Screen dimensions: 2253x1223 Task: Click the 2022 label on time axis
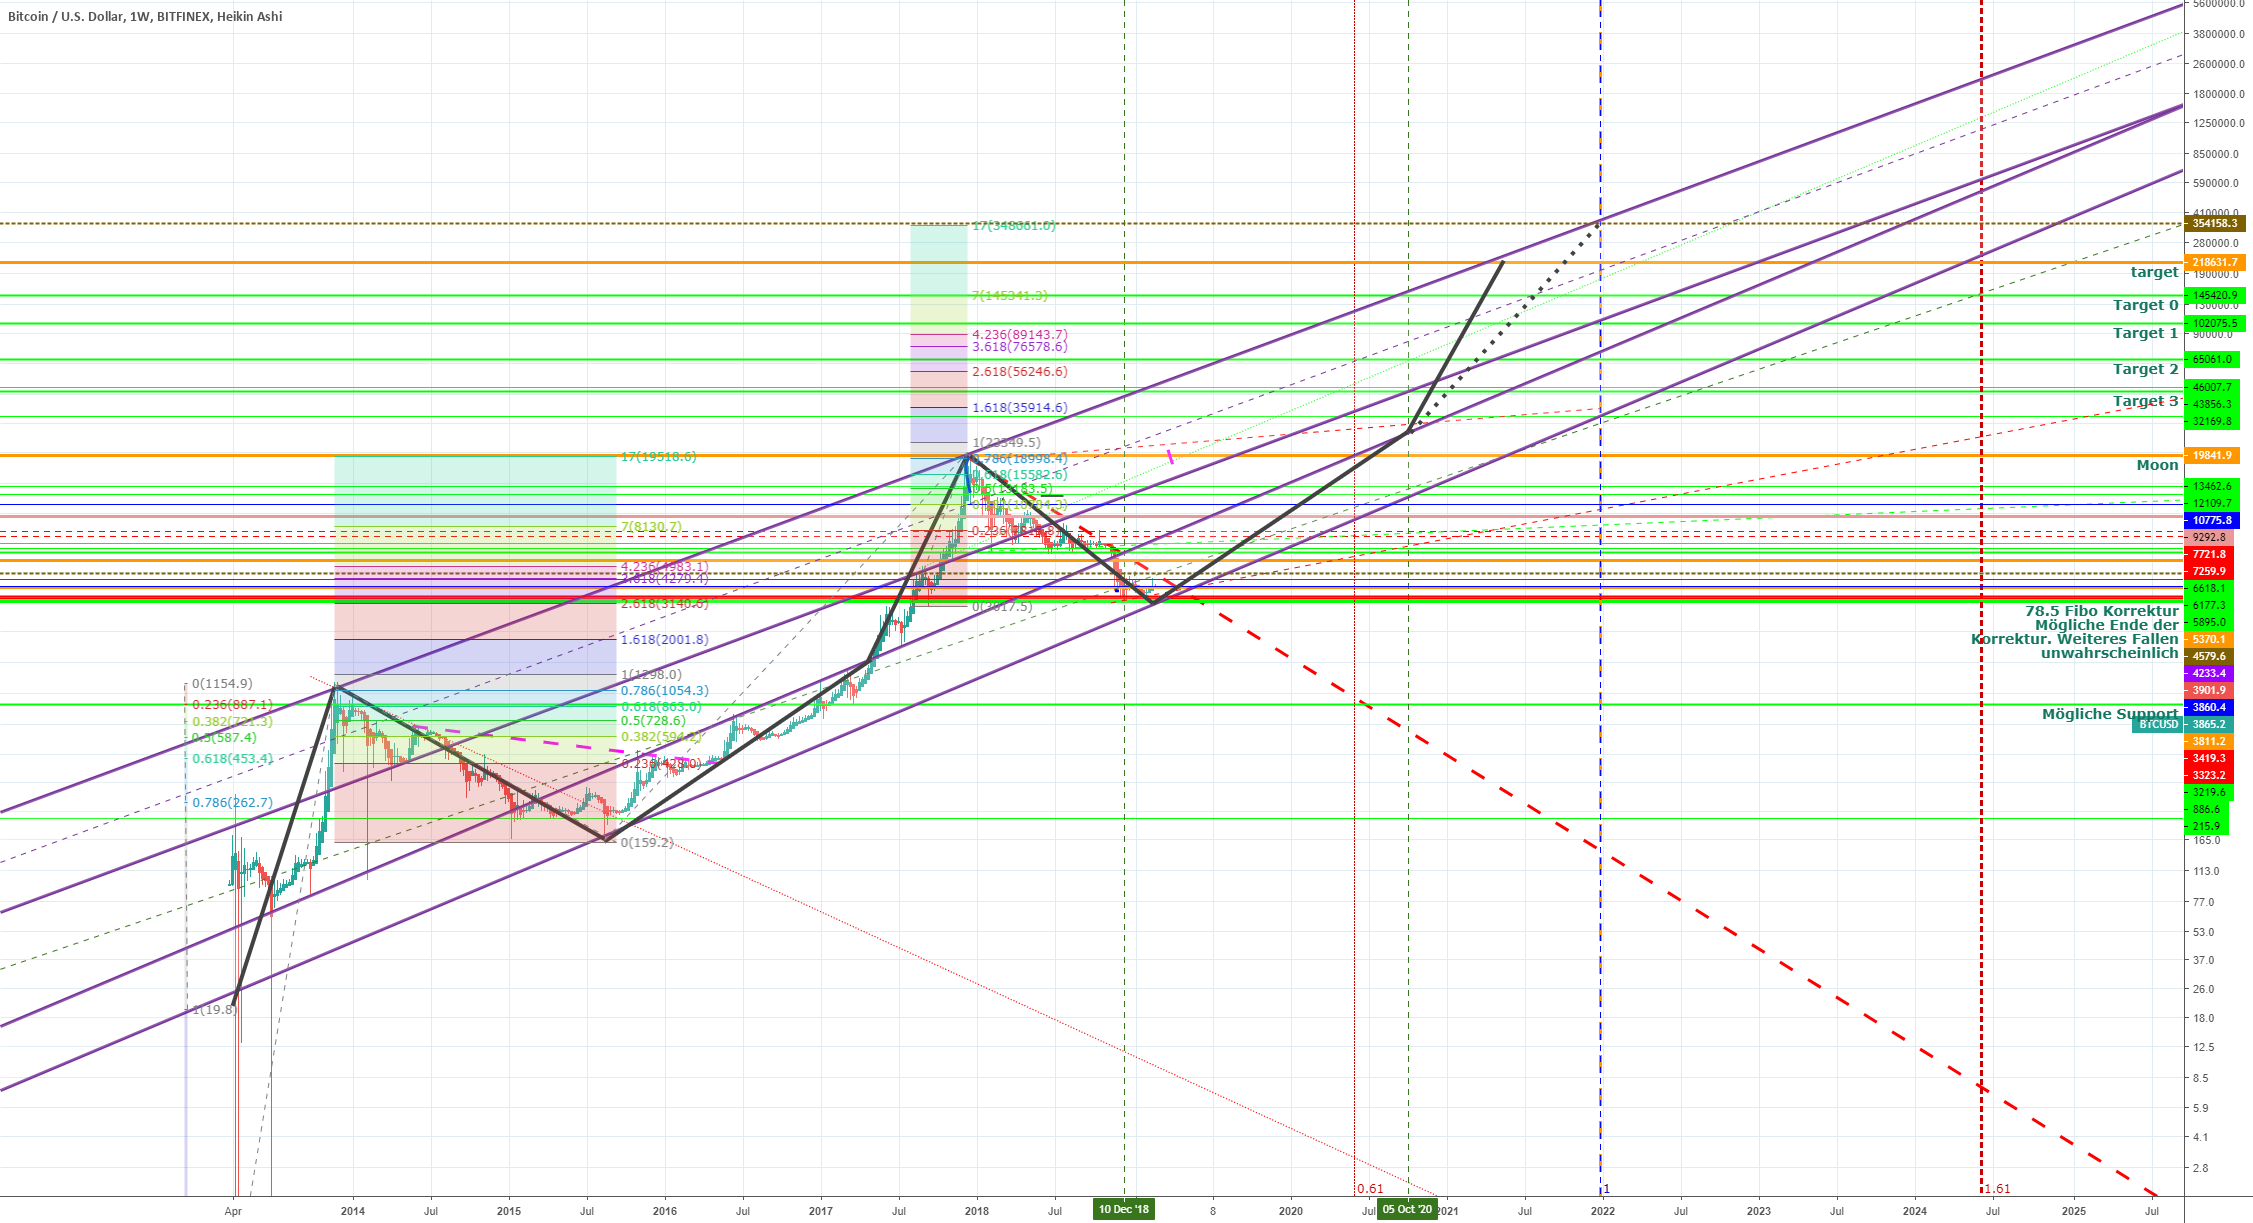(1602, 1210)
